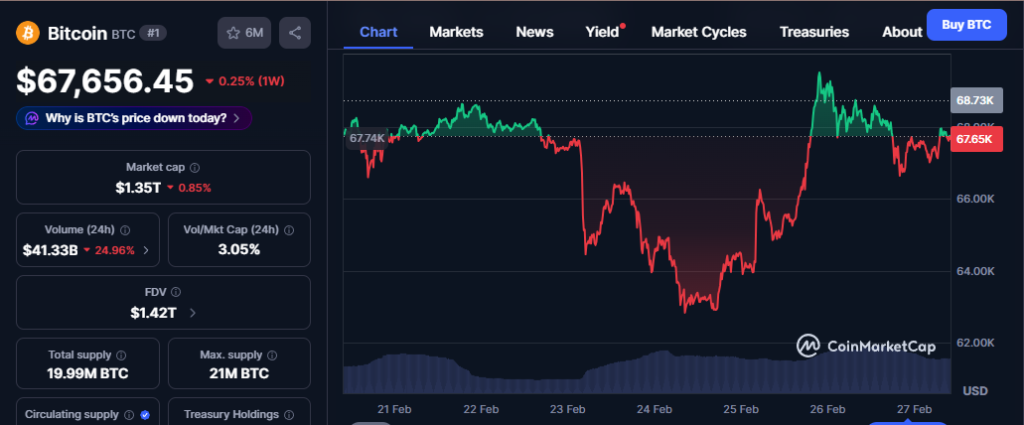Click the share icon button
This screenshot has width=1024, height=425.
[295, 33]
